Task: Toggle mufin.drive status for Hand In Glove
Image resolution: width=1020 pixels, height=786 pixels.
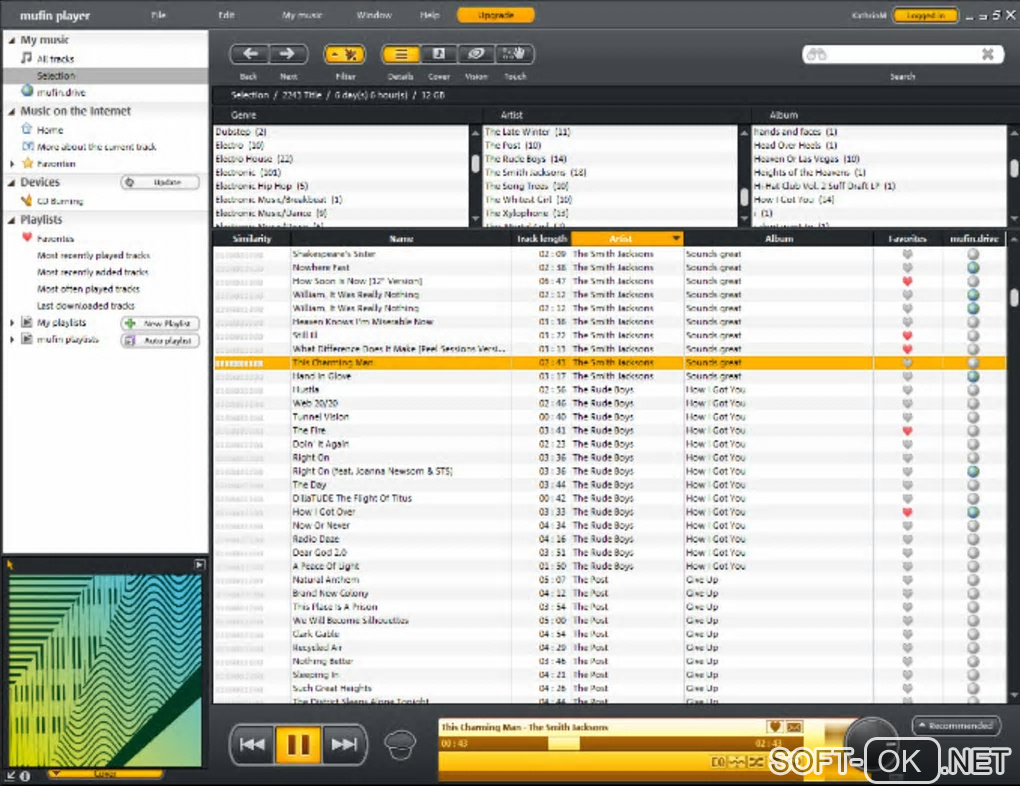Action: click(973, 376)
